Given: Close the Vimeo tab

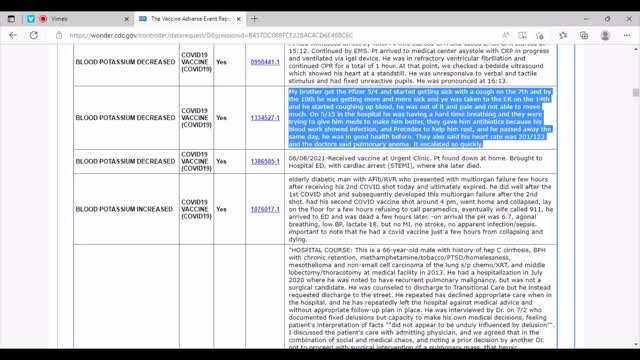Looking at the screenshot, I should click(x=127, y=19).
